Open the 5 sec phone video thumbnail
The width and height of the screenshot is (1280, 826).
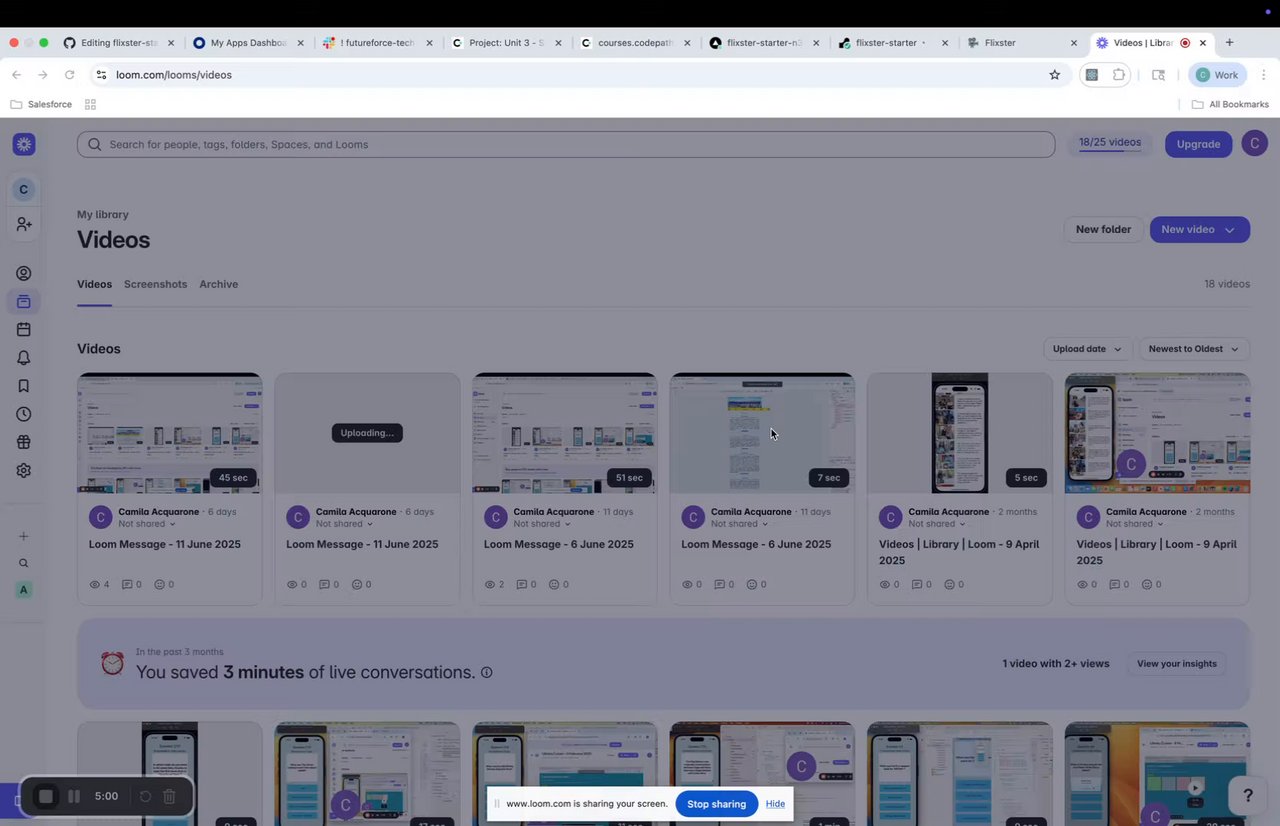click(960, 433)
